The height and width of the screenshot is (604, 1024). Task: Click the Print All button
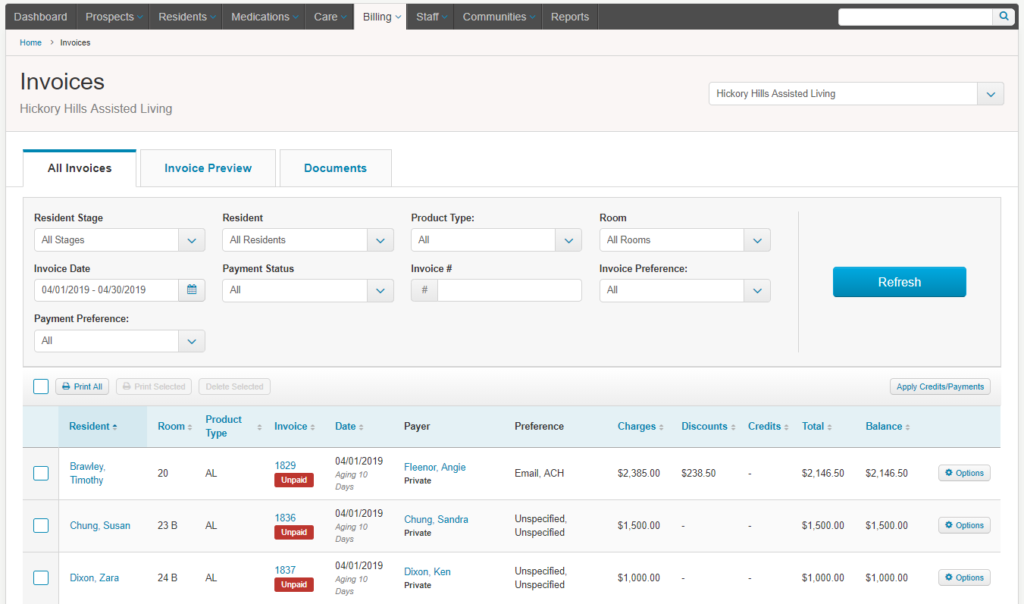pos(82,387)
